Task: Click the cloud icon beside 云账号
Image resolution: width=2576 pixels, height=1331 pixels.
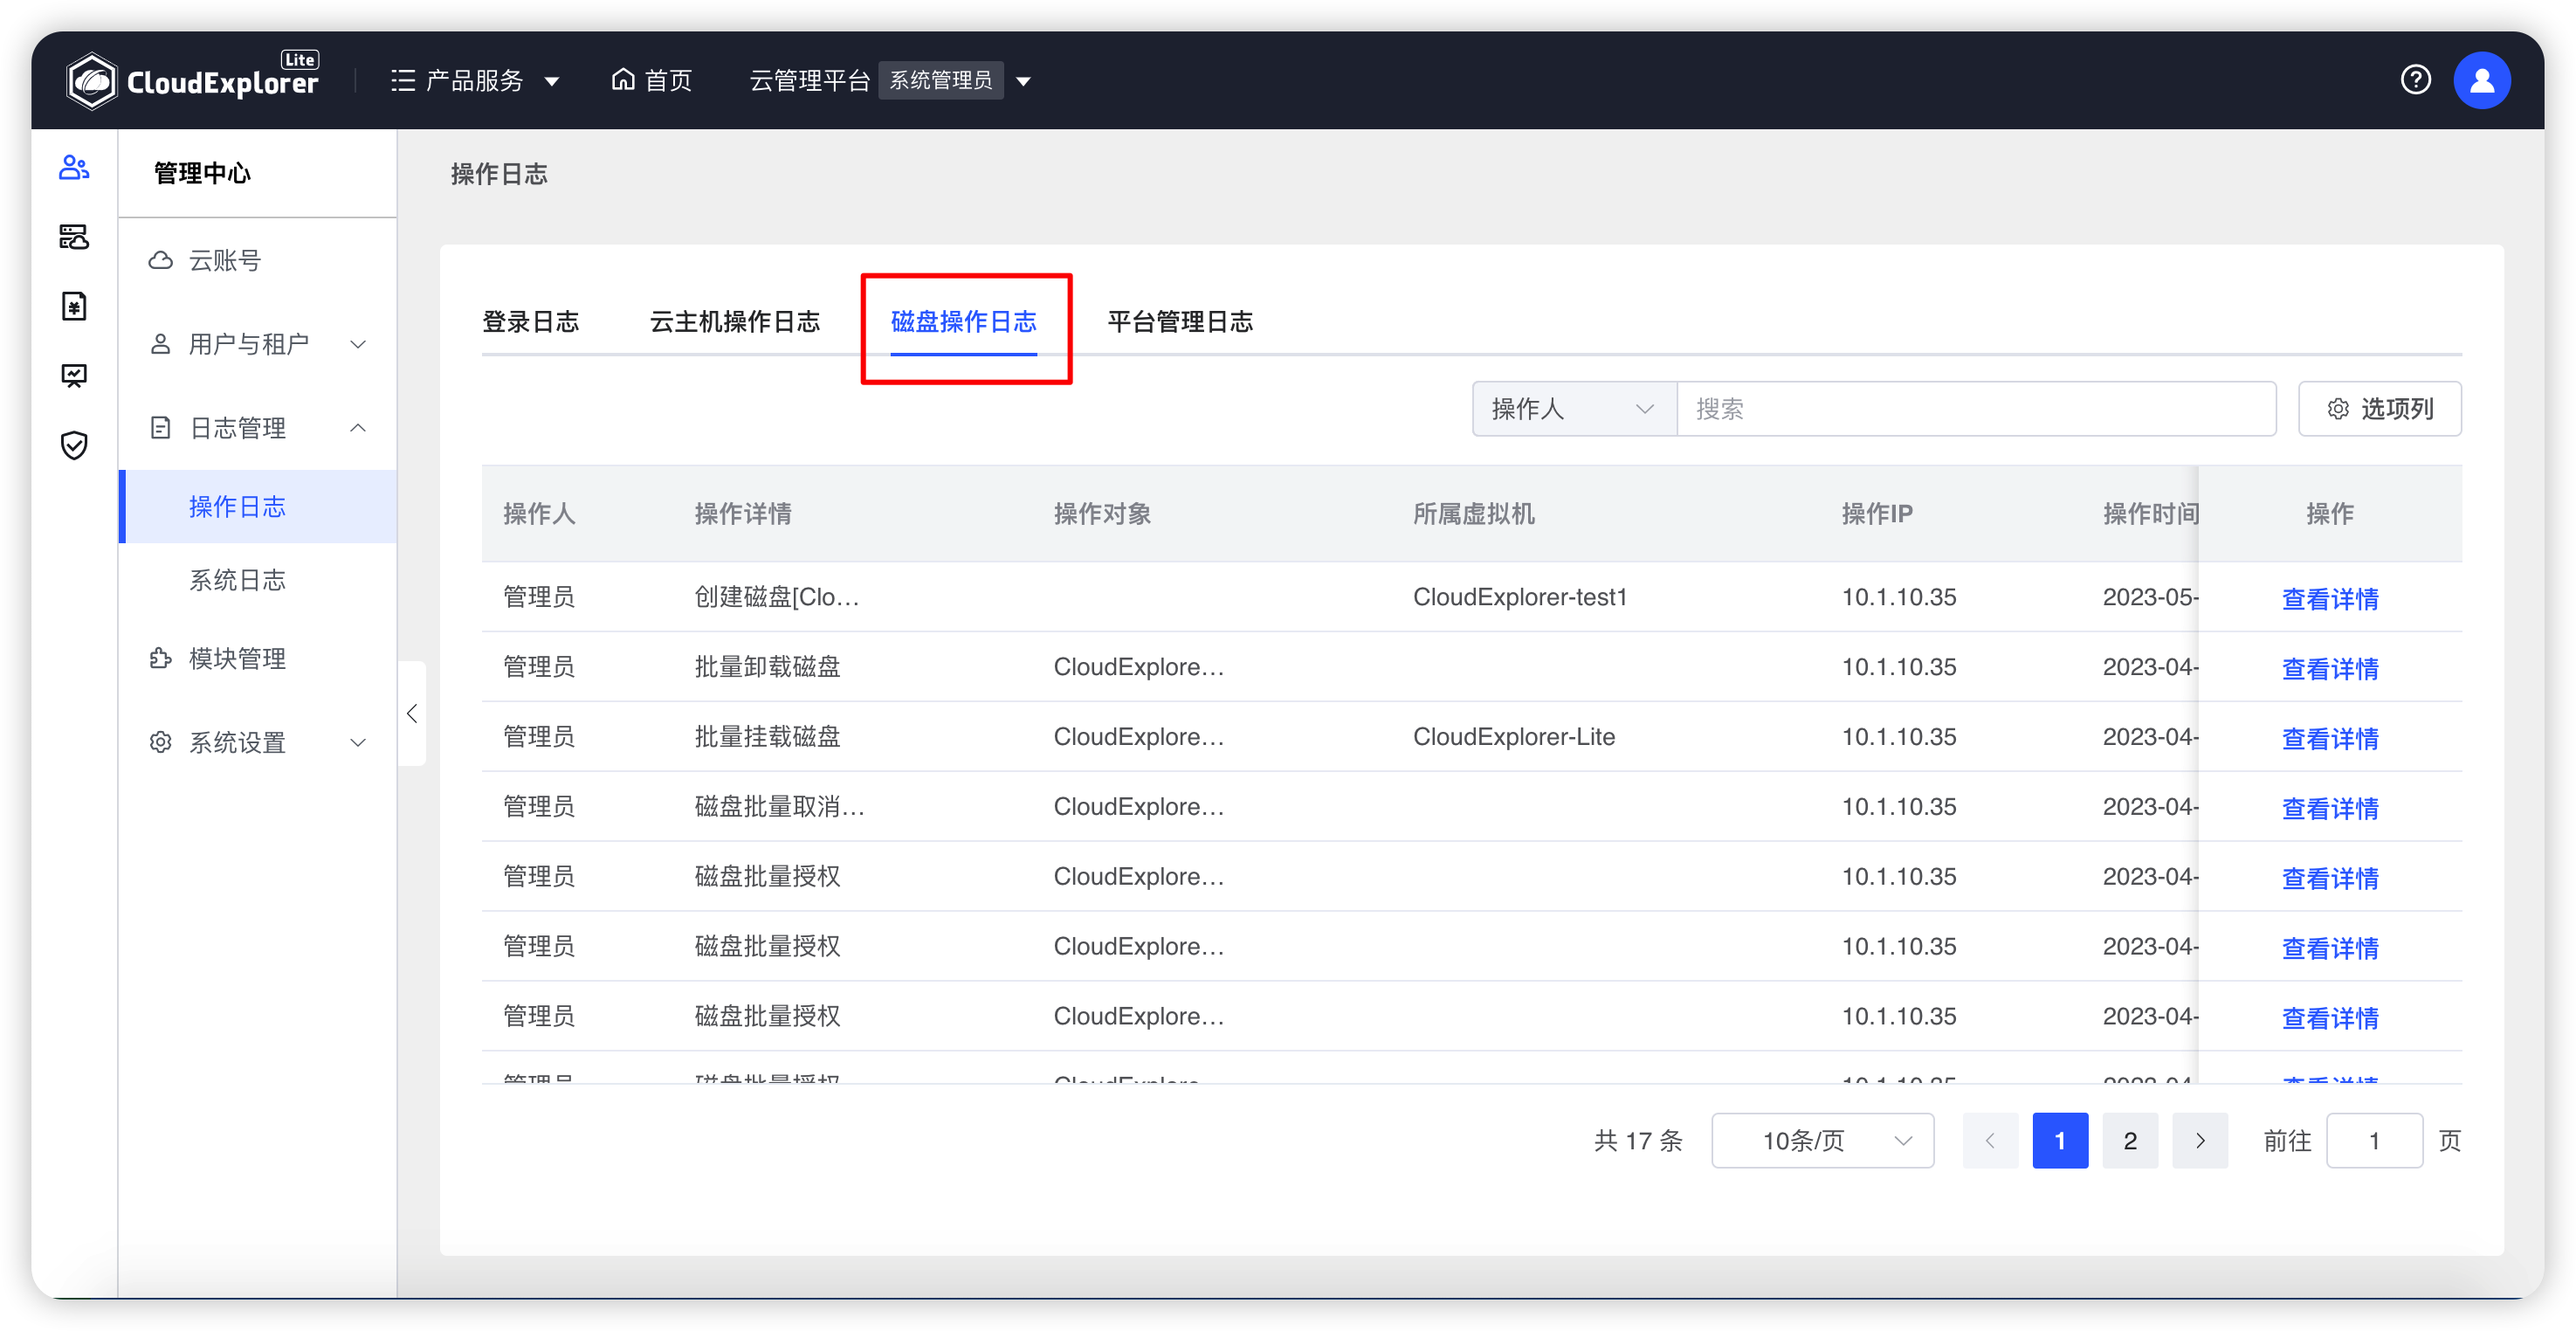Action: click(x=160, y=261)
